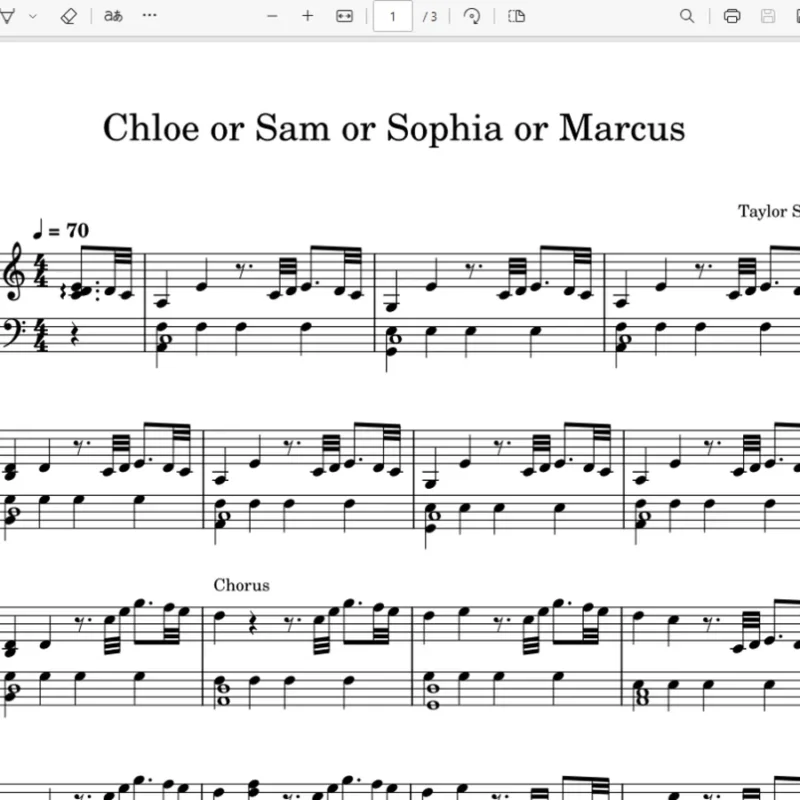Open the Find search magnifier icon
Viewport: 800px width, 800px height.
coord(687,16)
